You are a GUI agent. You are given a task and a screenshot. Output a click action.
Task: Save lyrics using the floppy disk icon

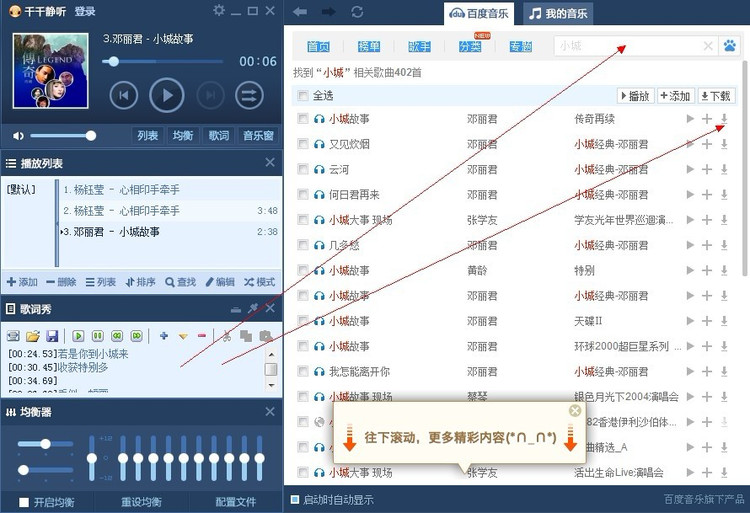click(x=52, y=336)
